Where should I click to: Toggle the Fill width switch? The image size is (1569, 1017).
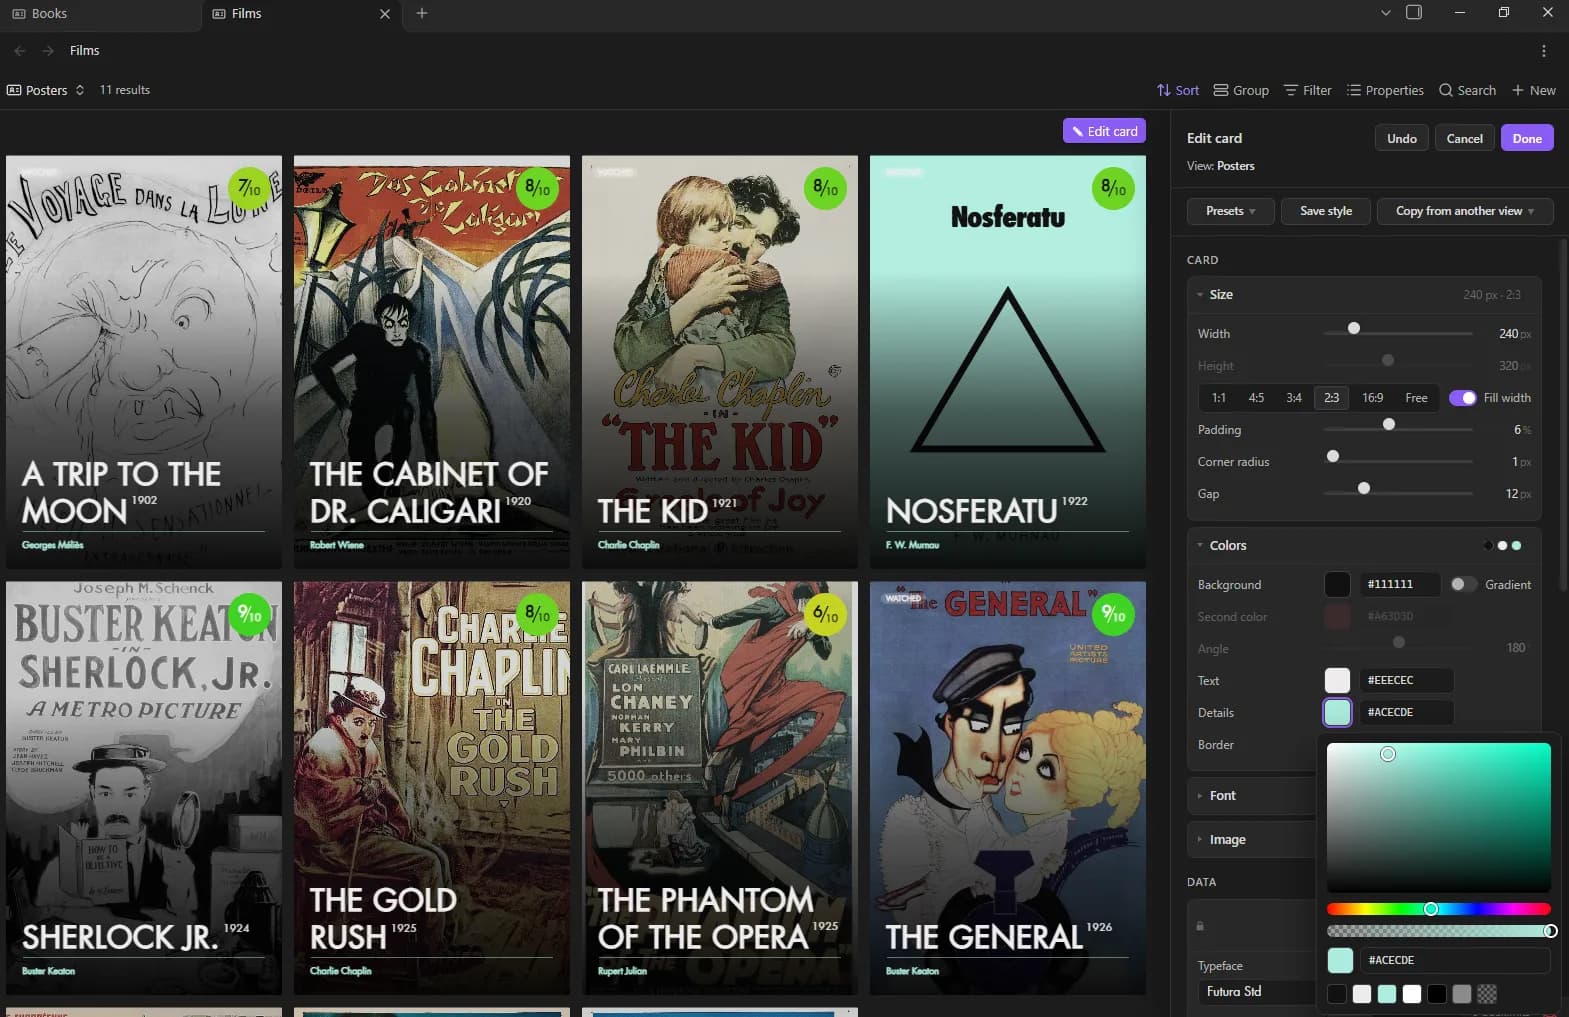coord(1463,398)
